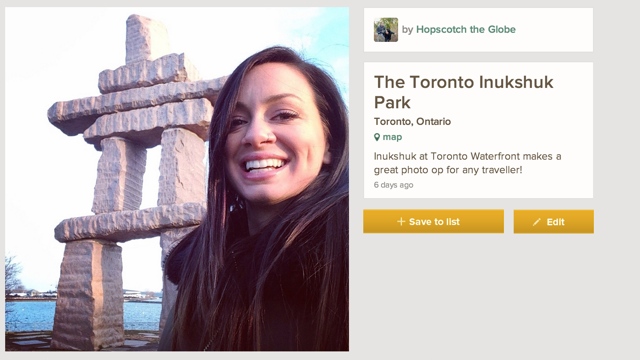Click the word 'by' before author name
The height and width of the screenshot is (360, 640).
407,30
